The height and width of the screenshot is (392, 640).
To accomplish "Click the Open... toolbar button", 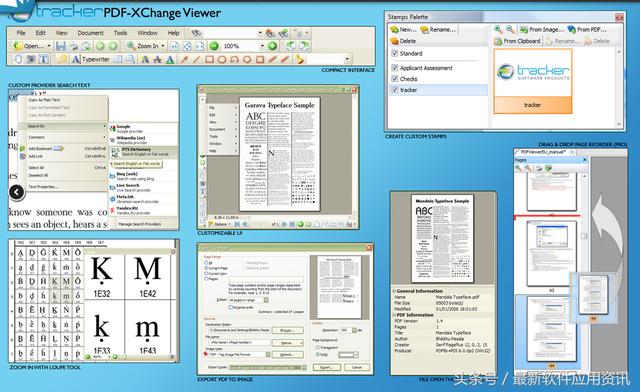I will click(29, 46).
